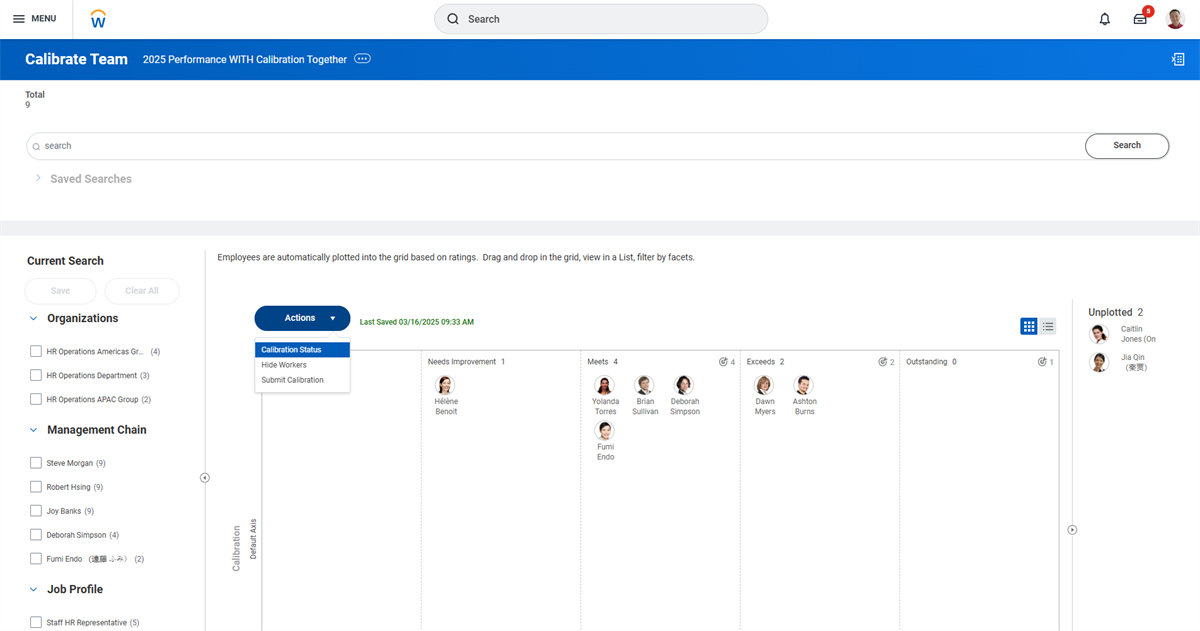Open the inbox tray icon
The height and width of the screenshot is (631, 1200).
click(x=1140, y=19)
